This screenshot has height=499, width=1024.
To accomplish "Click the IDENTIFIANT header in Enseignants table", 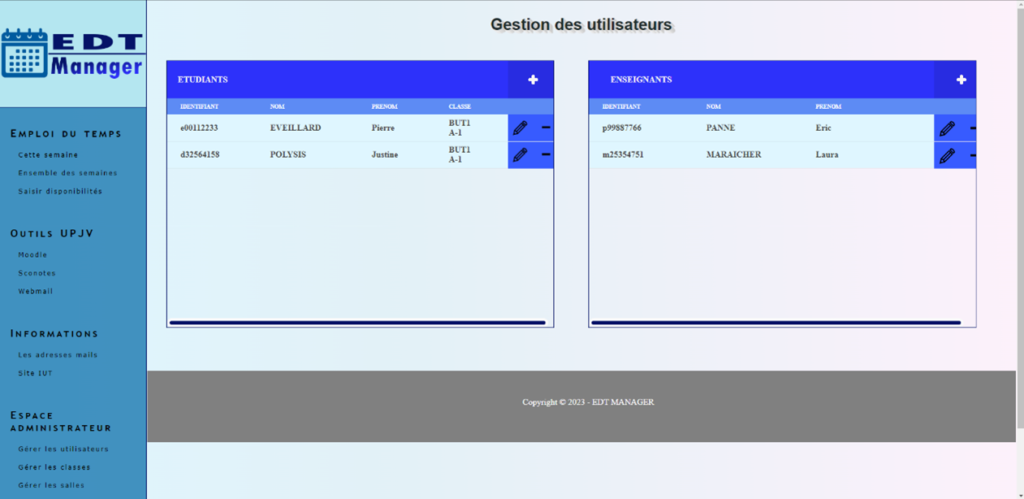I will coord(621,106).
